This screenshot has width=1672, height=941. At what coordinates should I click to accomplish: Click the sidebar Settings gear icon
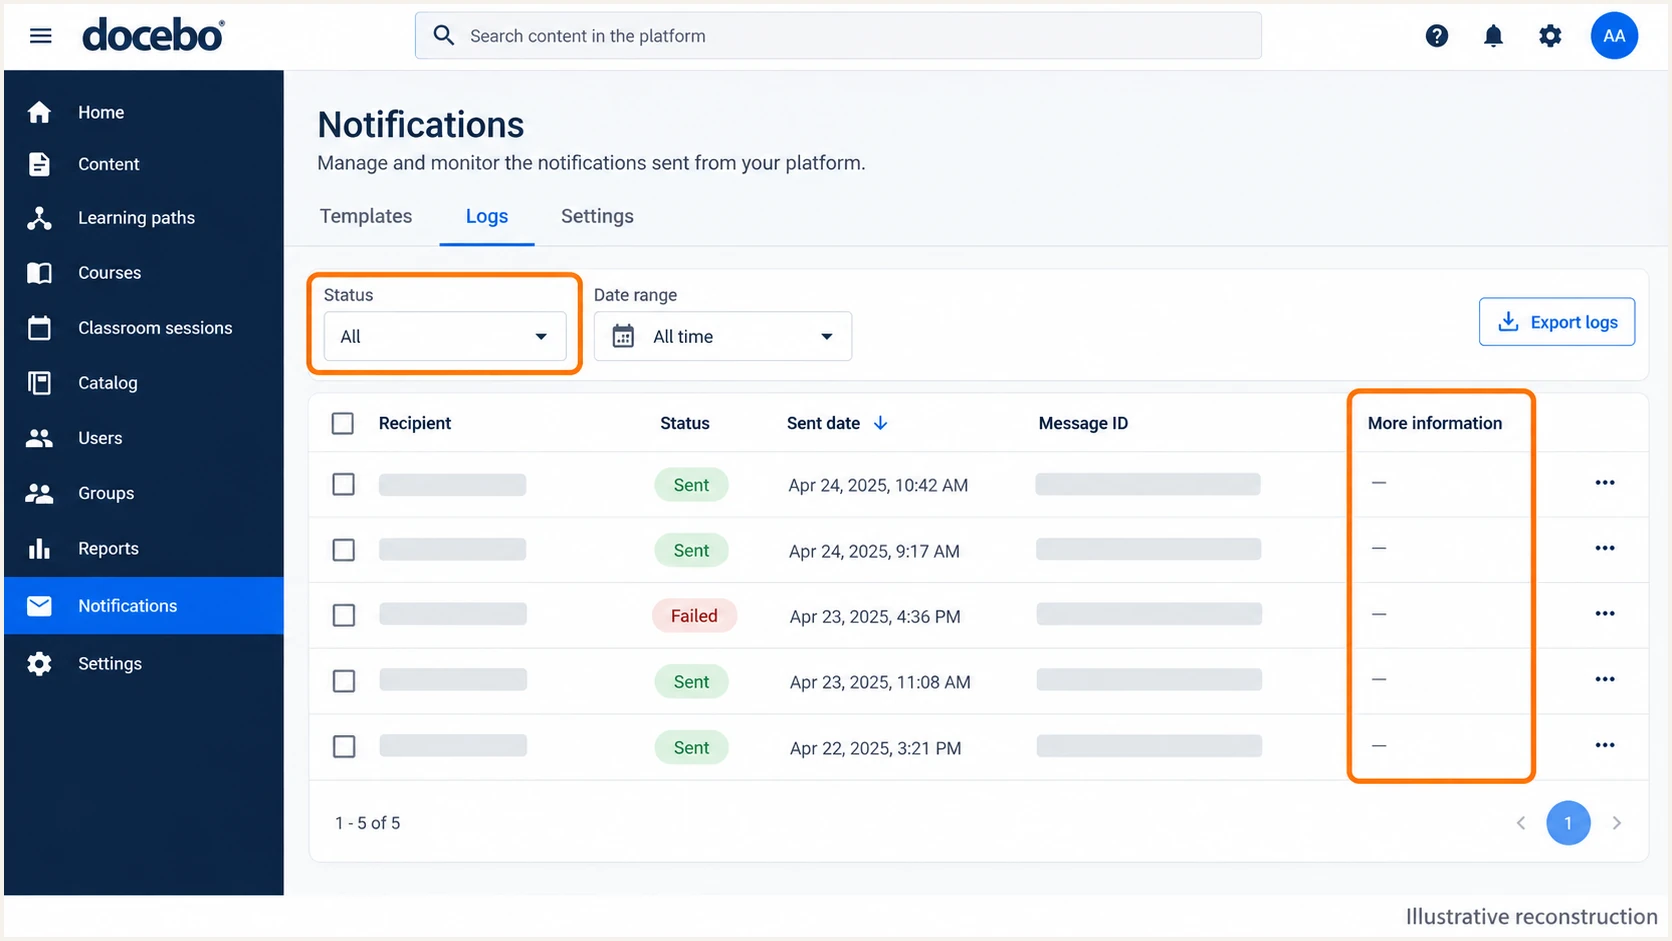39,664
